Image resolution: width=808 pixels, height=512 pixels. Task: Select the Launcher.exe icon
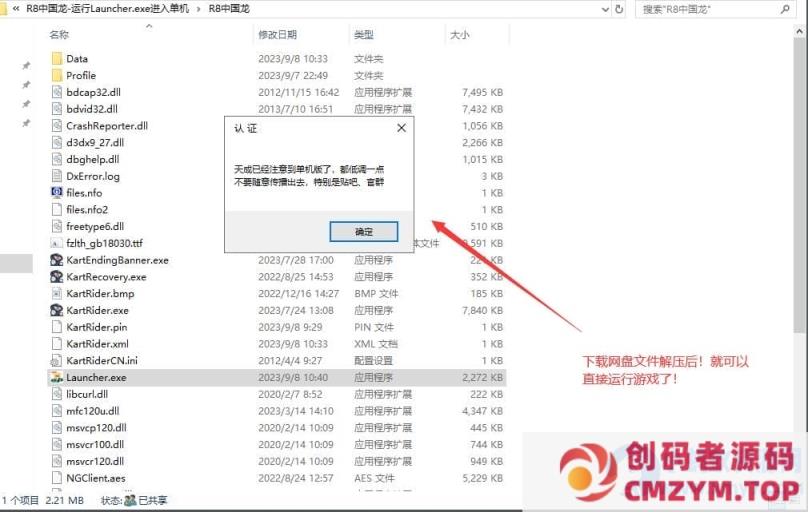57,378
